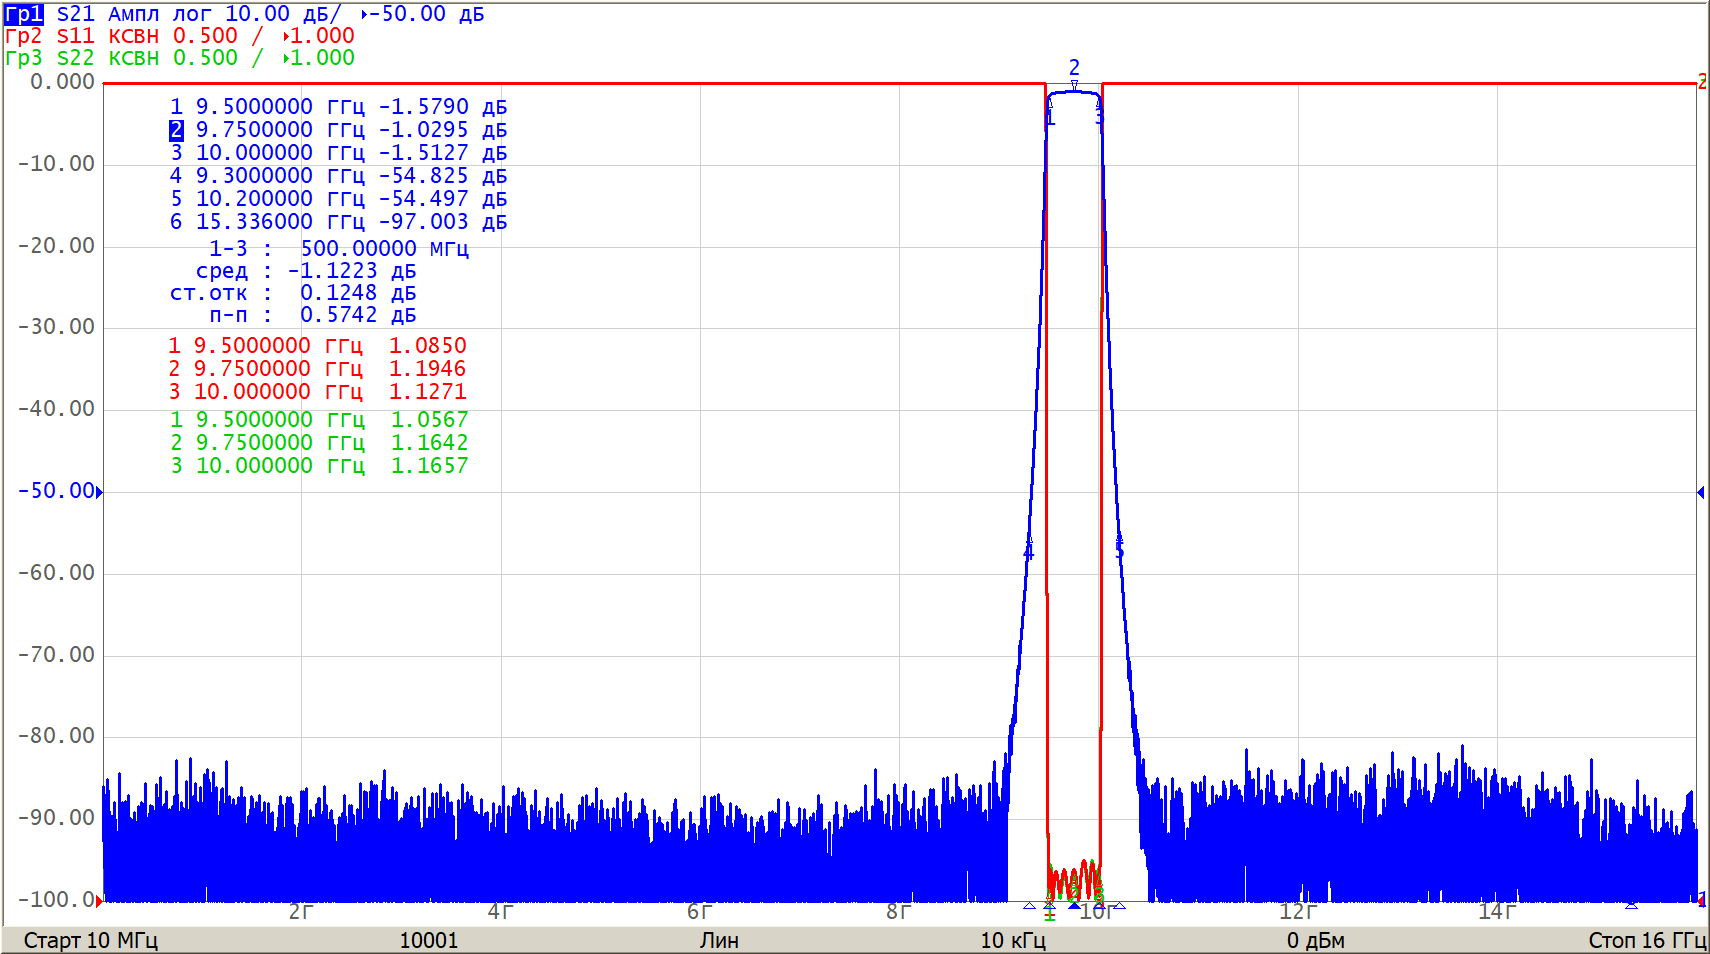Select marker 4 on the left filter slope
Viewport: 1710px width, 954px height.
click(1028, 548)
